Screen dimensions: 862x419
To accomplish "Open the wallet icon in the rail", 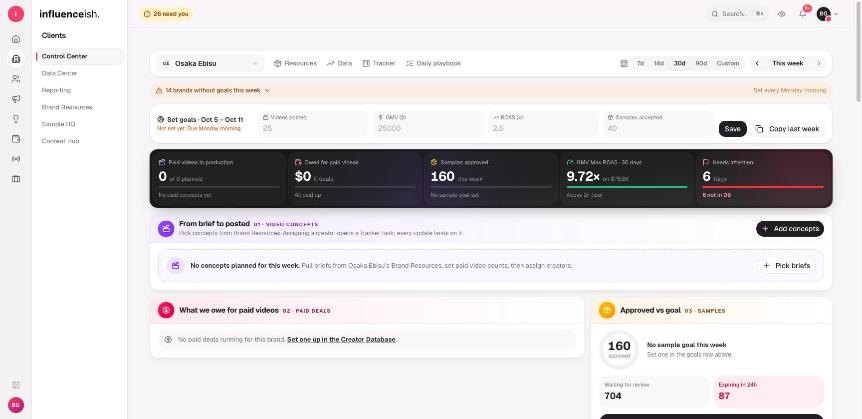I will [x=16, y=139].
